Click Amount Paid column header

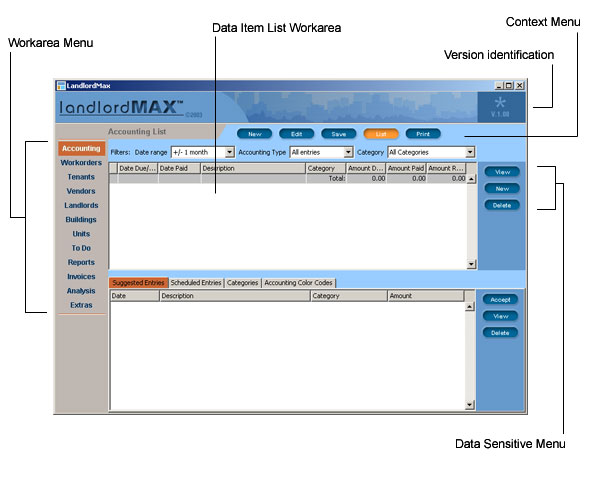click(x=406, y=168)
